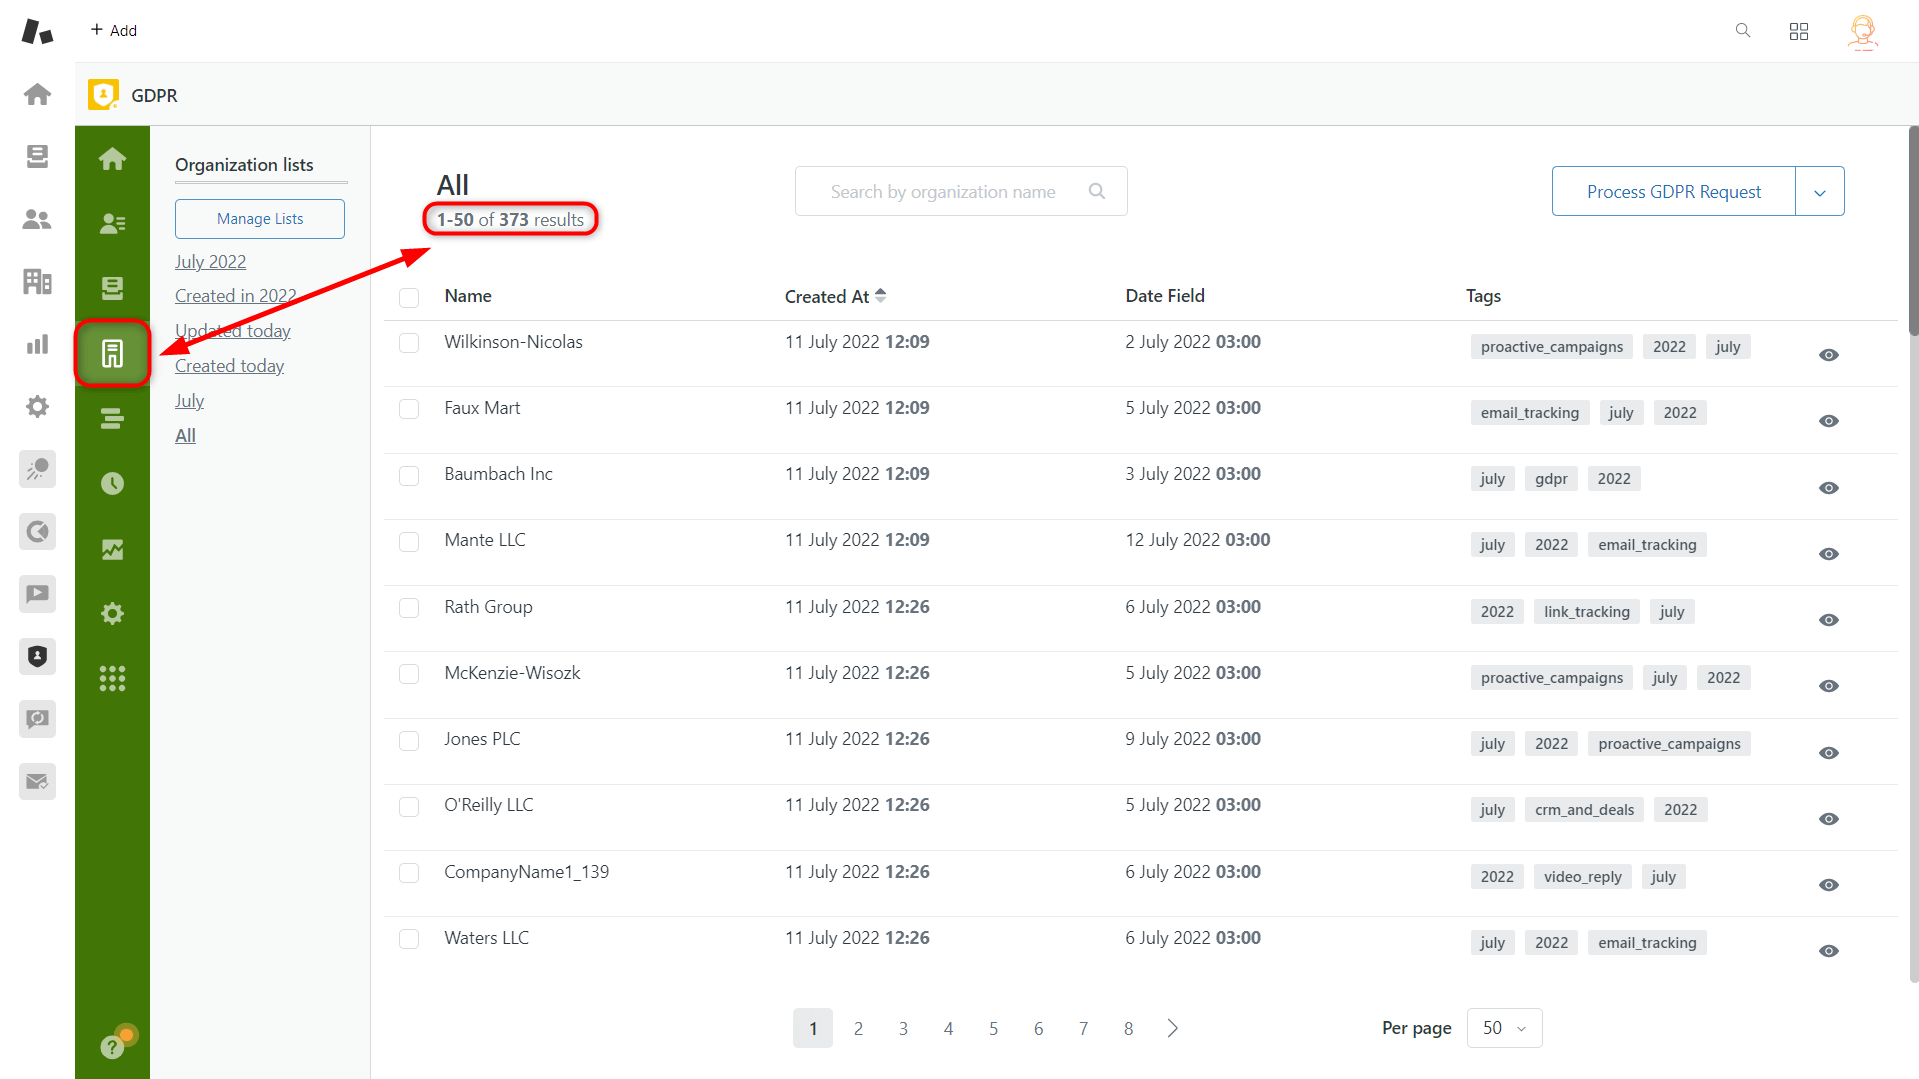View Waters LLC via its eye icon
1919x1079 pixels.
pos(1828,951)
